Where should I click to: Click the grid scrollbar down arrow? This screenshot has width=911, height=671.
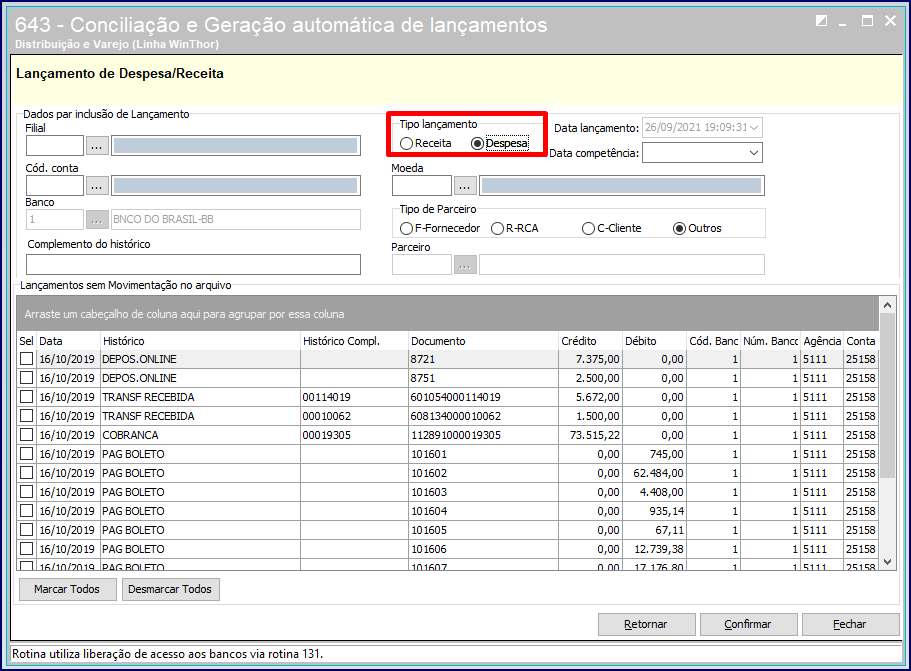[887, 562]
